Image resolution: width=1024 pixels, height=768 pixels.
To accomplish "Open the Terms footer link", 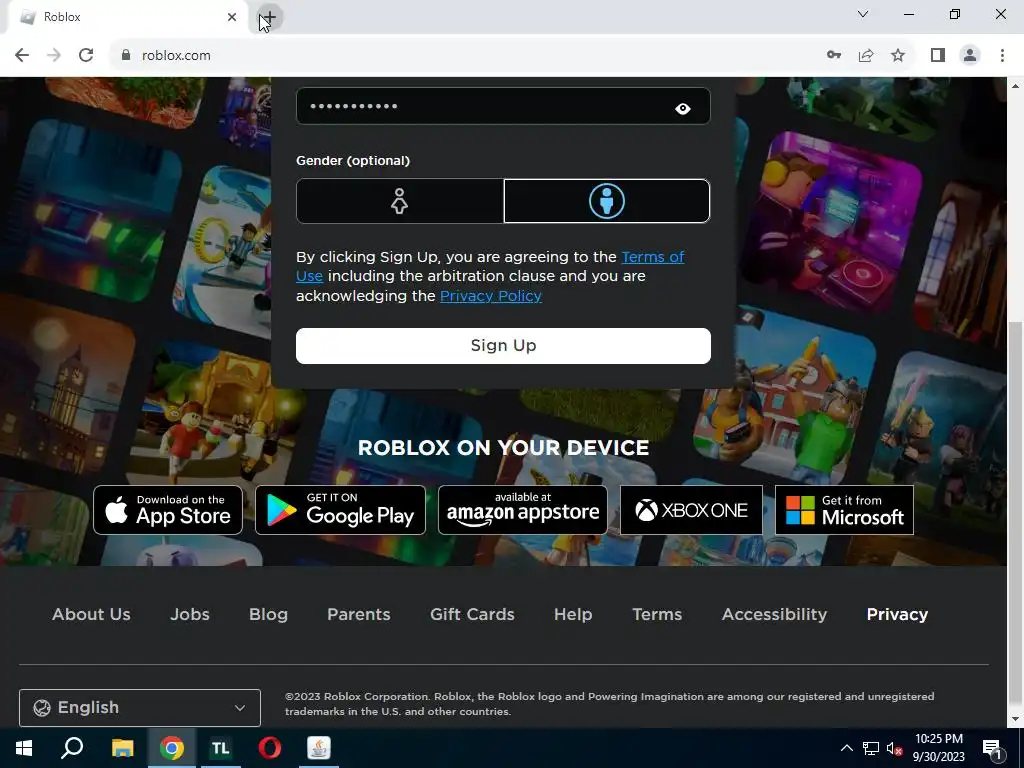I will [x=657, y=614].
